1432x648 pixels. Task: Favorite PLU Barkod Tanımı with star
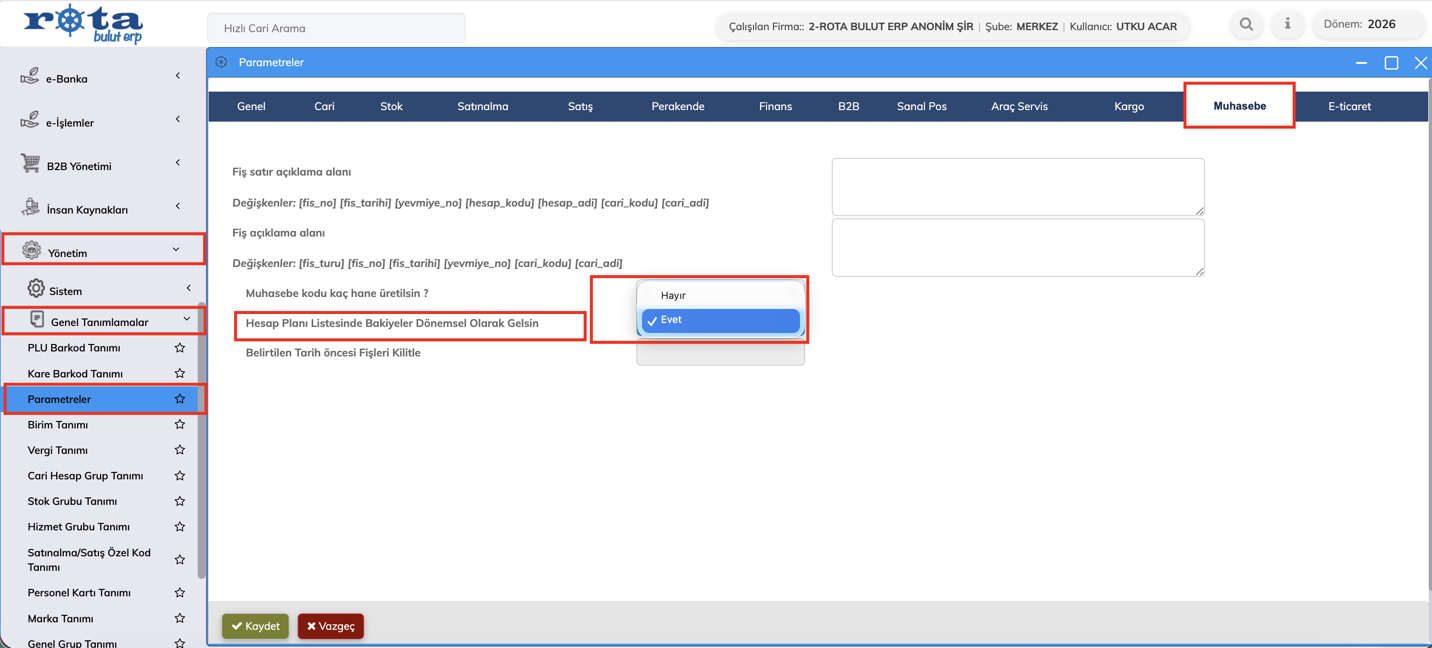coord(180,348)
